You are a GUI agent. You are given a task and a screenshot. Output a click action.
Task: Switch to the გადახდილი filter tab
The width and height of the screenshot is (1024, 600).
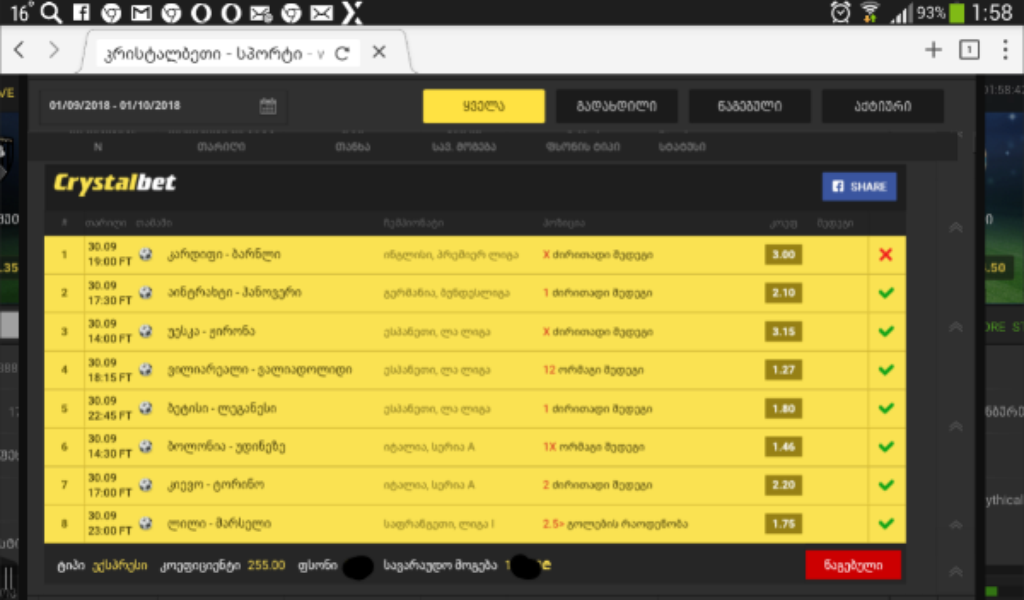click(x=616, y=106)
